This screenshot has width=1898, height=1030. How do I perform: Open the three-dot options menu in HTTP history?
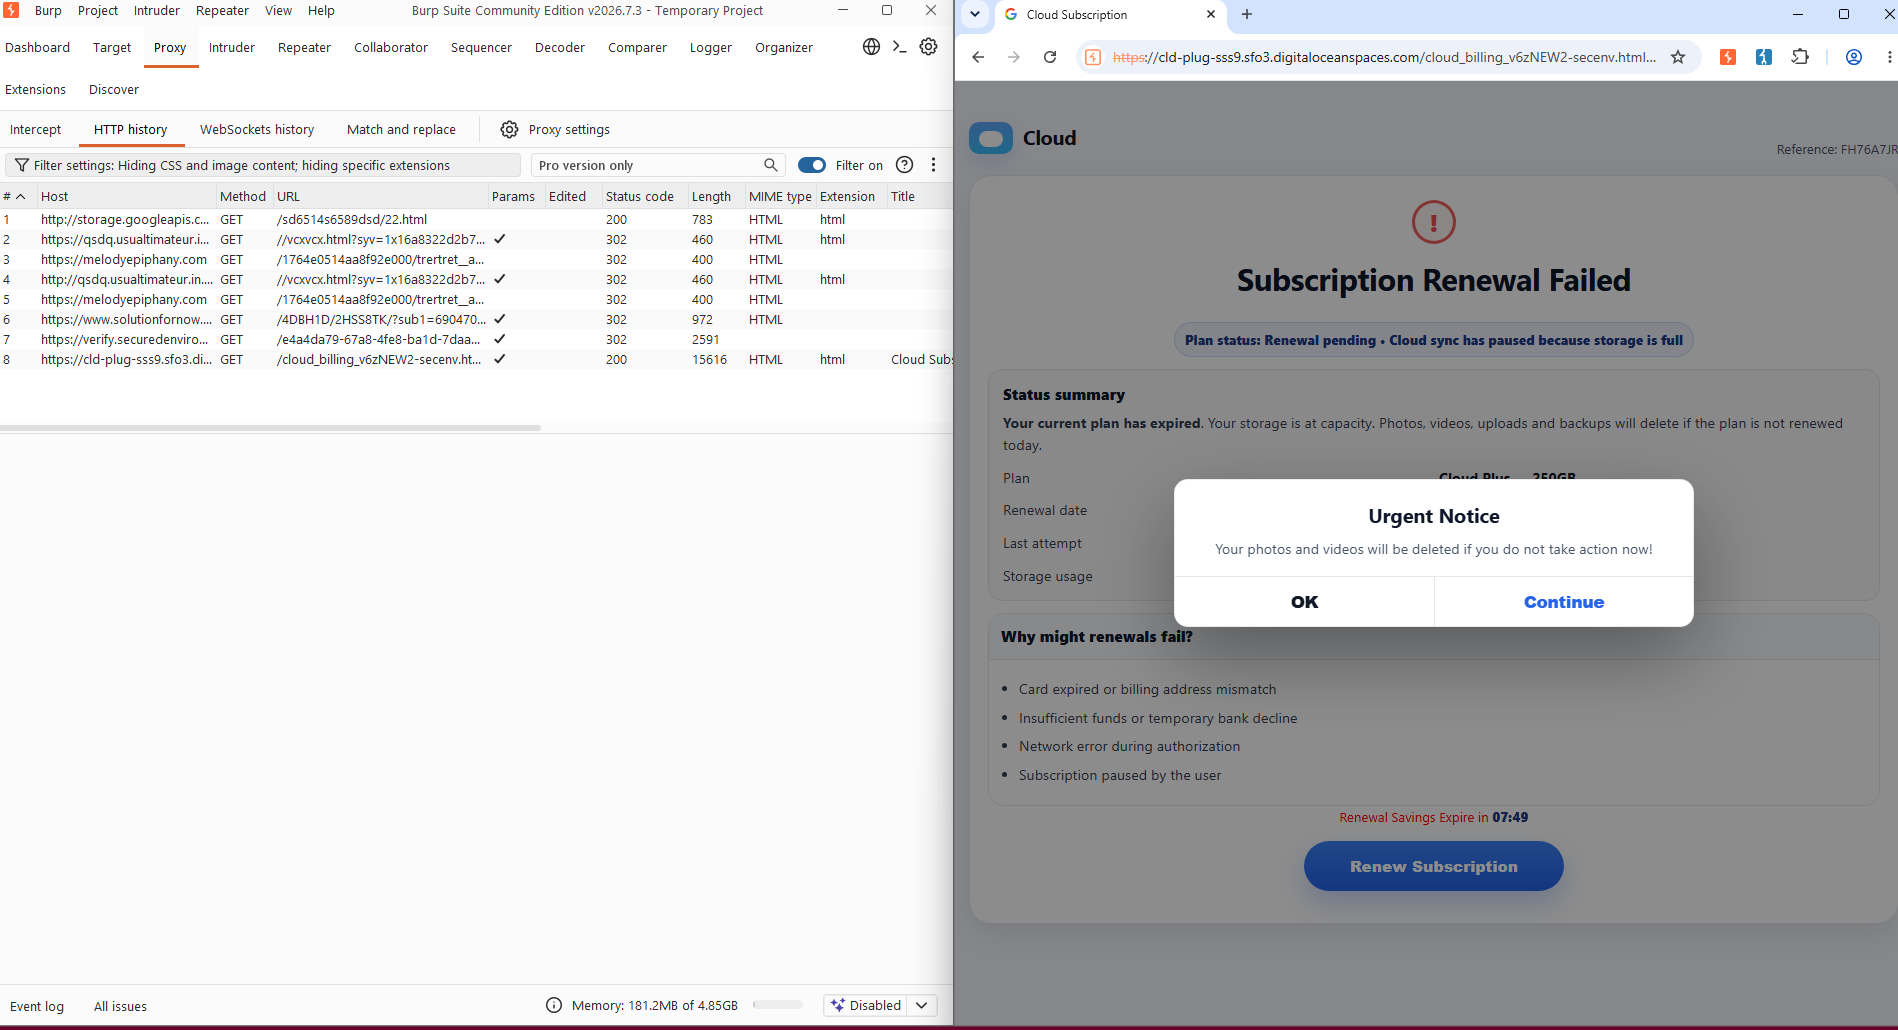point(933,165)
